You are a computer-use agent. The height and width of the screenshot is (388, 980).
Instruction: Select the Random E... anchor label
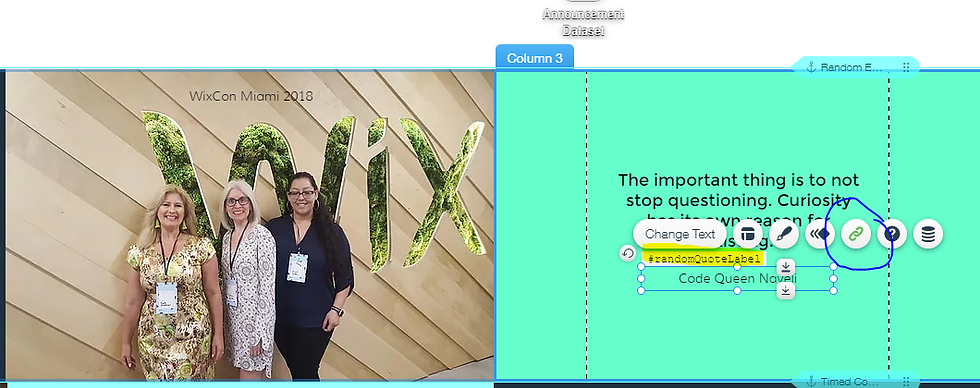point(851,67)
